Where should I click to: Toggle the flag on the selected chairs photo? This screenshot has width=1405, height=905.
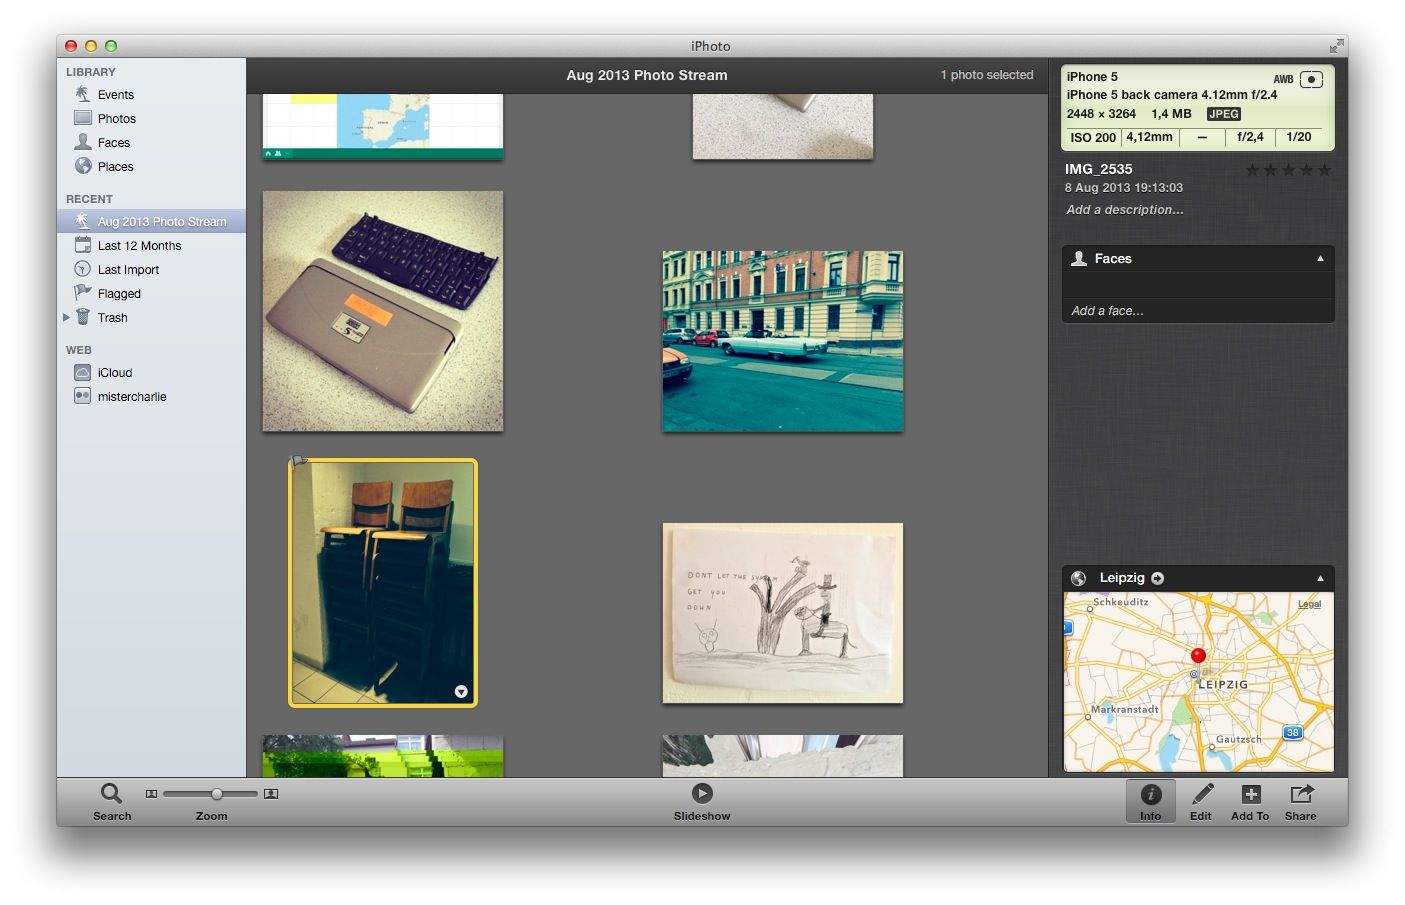pos(298,462)
